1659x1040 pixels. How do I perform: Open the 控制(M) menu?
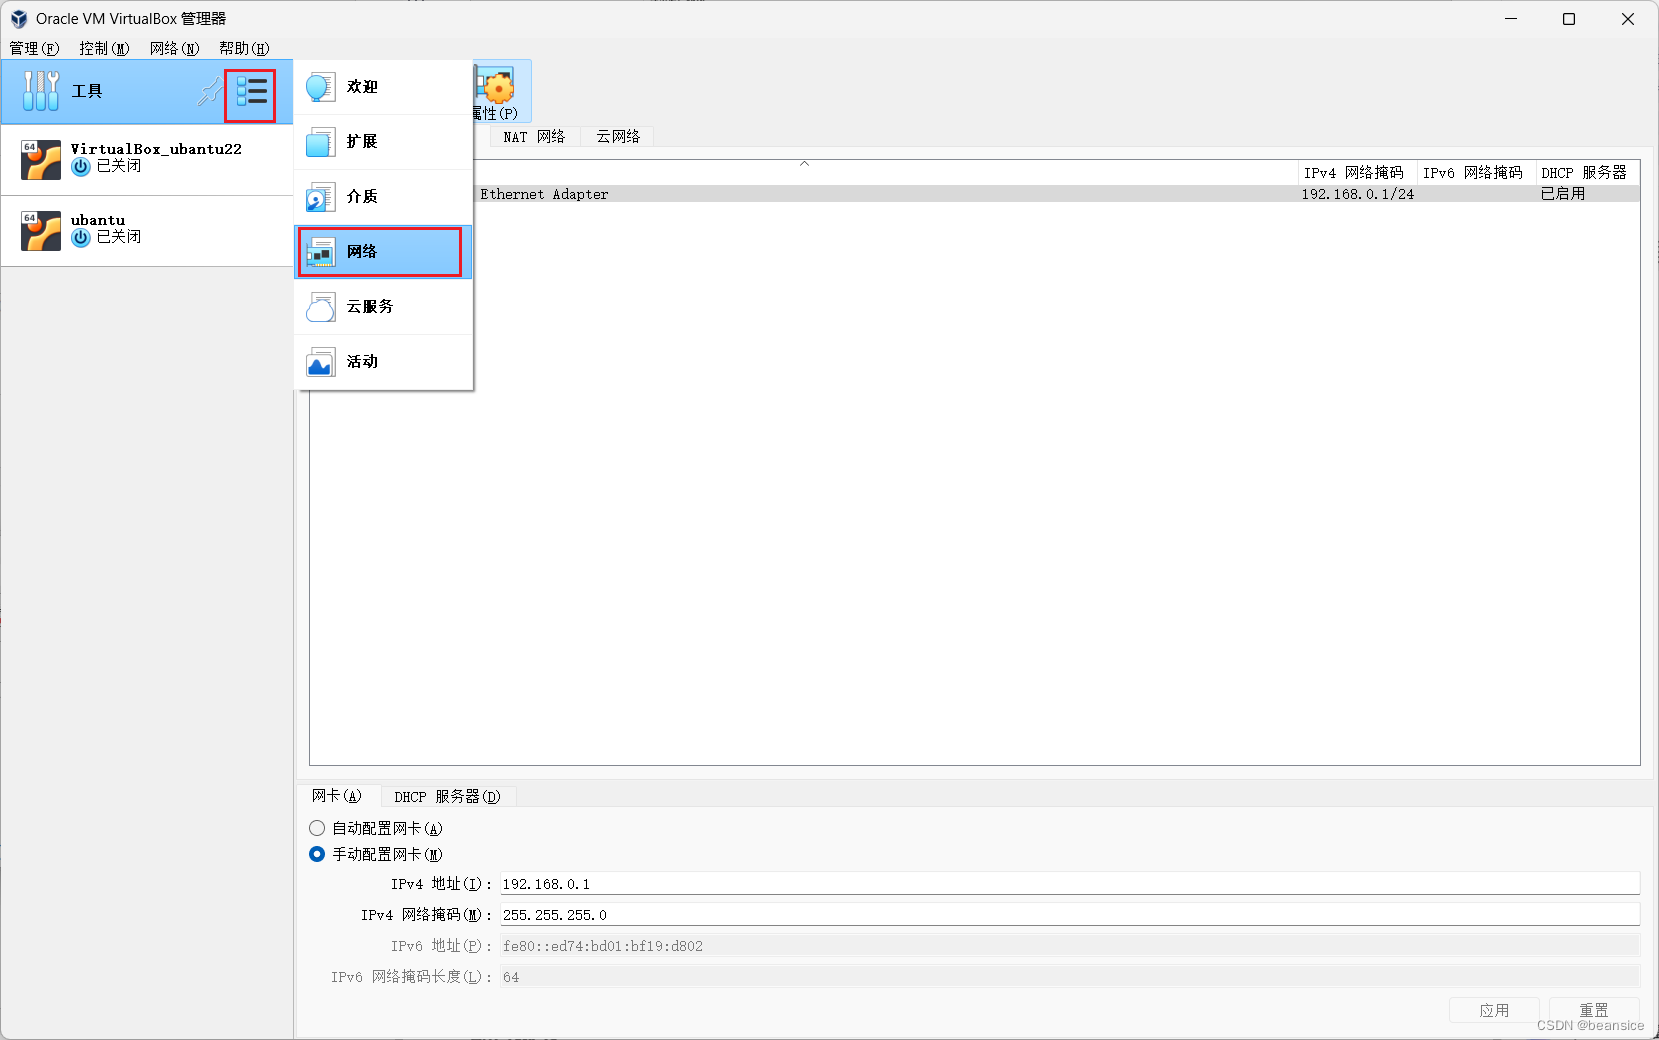(104, 48)
